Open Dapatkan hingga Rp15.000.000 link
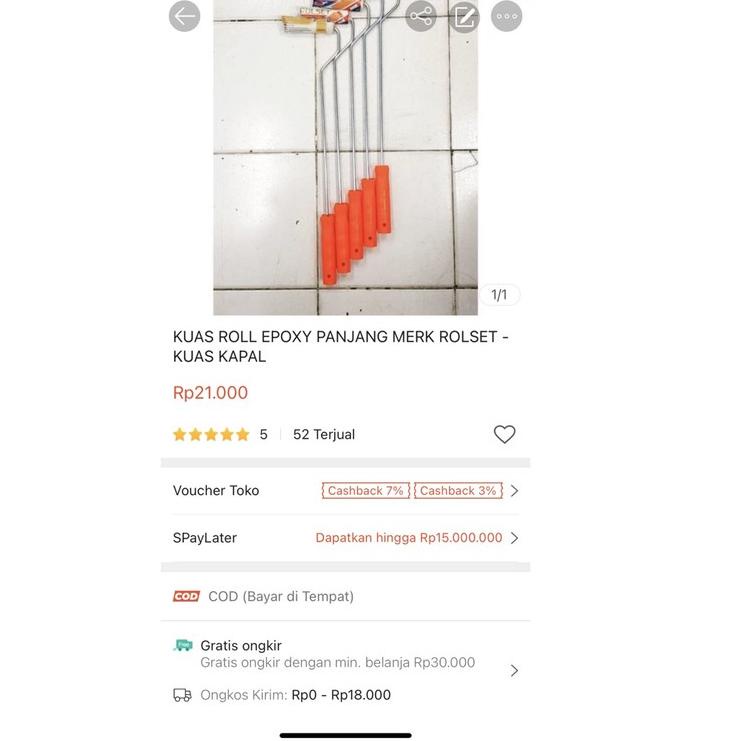Viewport: 741px width, 741px height. click(x=409, y=538)
